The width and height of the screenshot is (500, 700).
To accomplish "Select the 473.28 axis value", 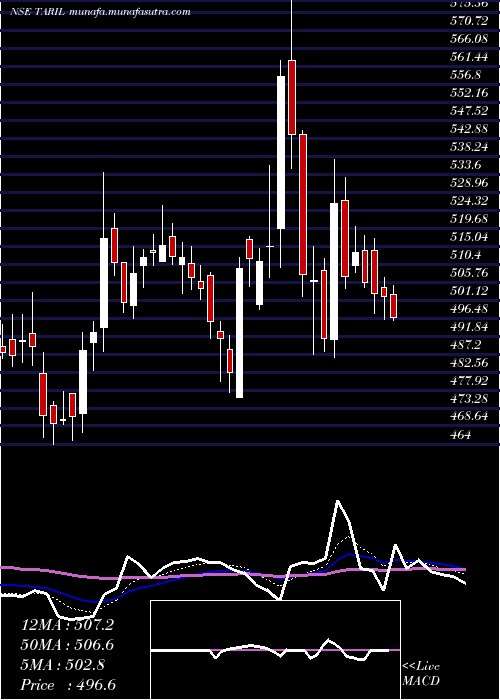I will [x=468, y=399].
